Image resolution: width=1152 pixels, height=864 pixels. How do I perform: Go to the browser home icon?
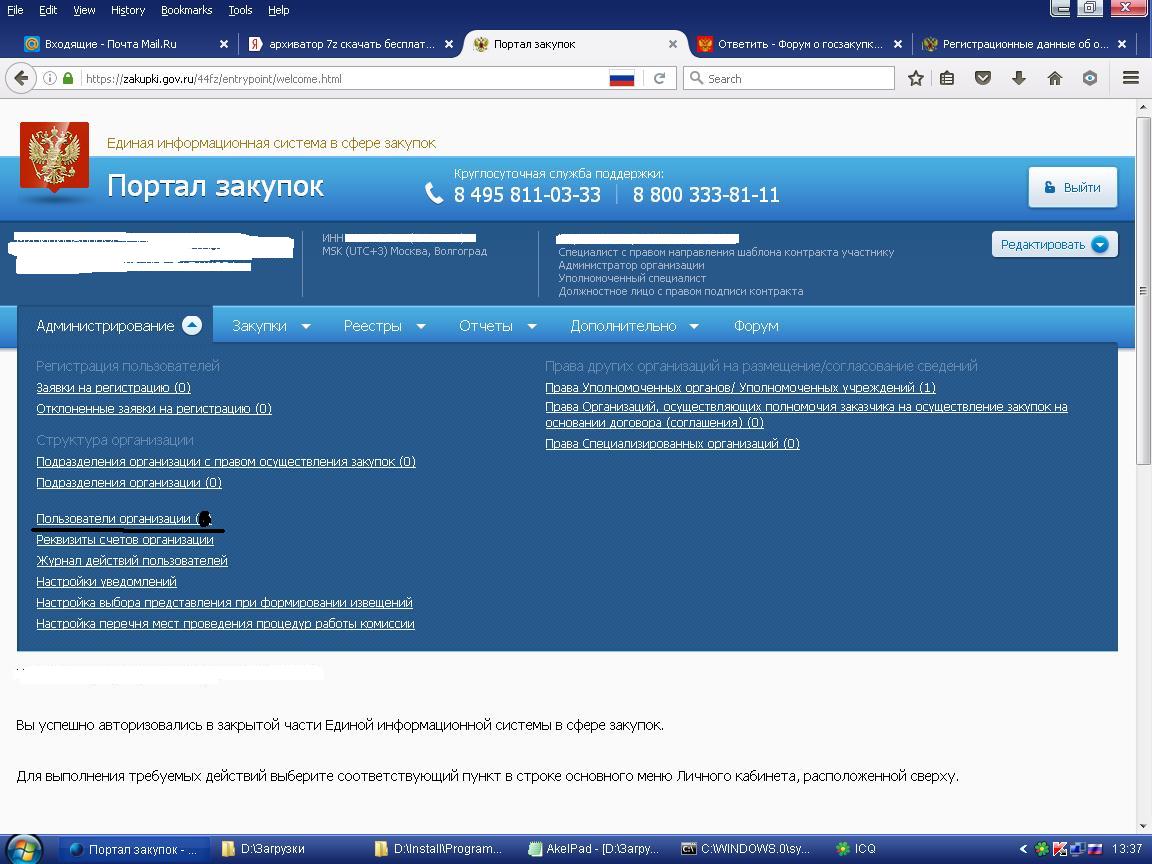point(1054,78)
